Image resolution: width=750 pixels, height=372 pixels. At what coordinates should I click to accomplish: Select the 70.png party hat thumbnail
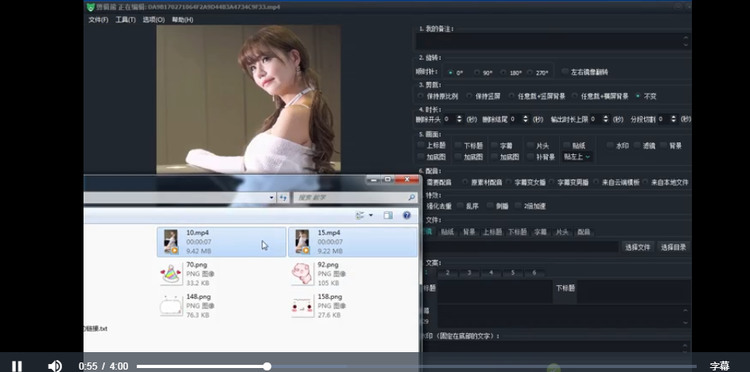(171, 274)
